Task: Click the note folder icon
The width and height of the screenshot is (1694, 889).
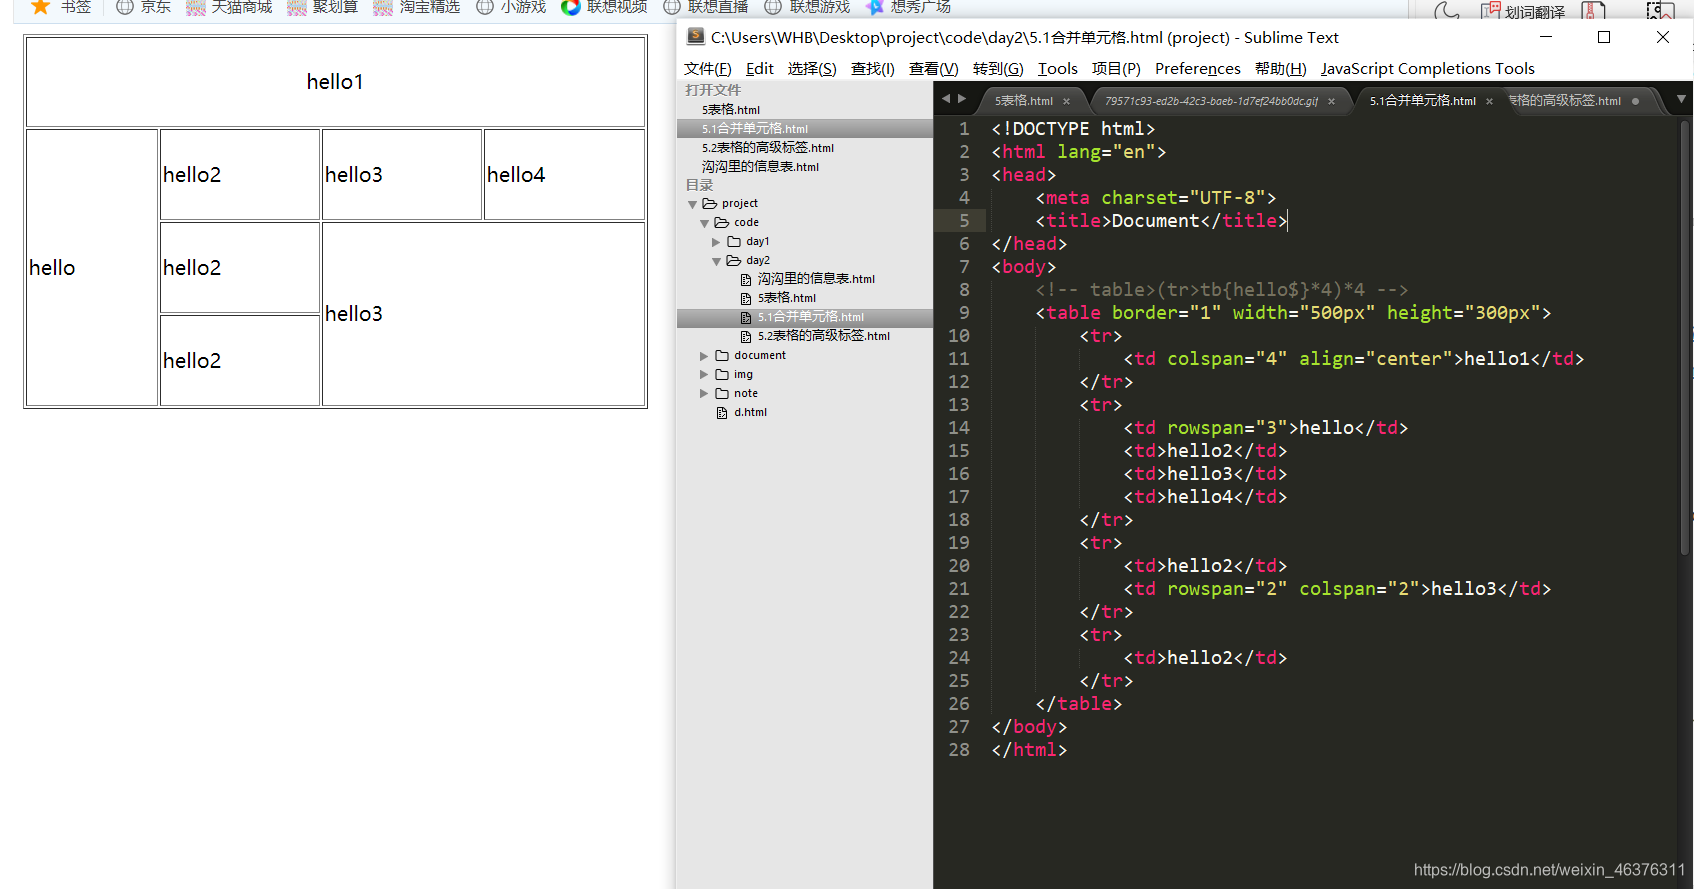Action: point(722,394)
